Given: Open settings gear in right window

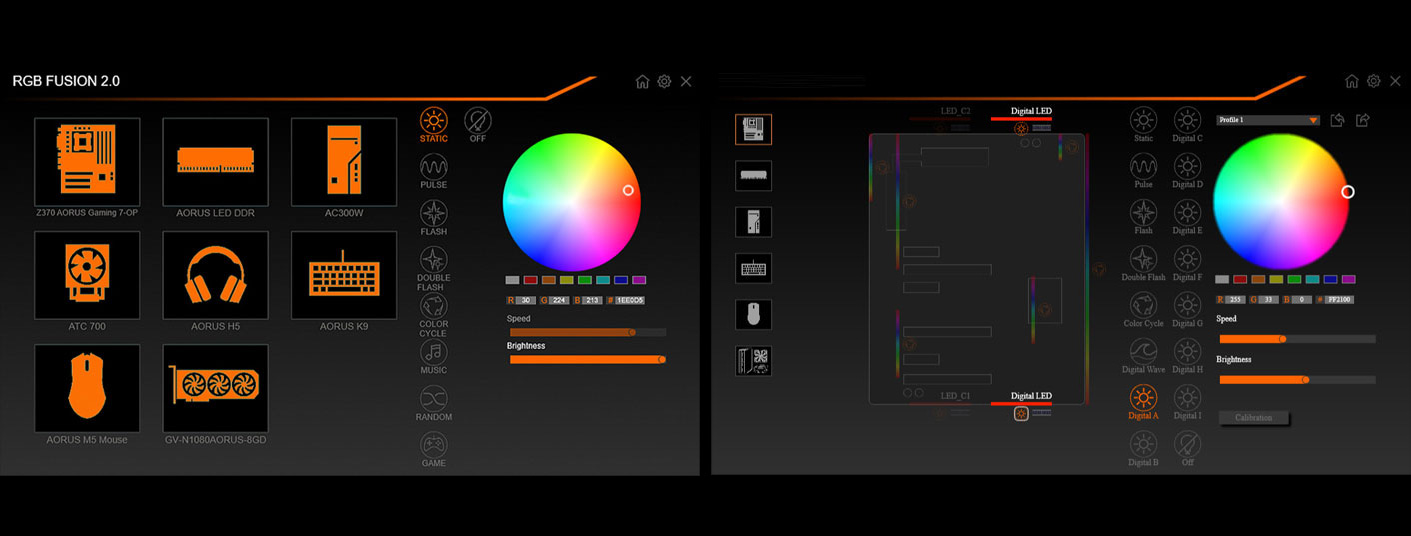Looking at the screenshot, I should (1374, 81).
